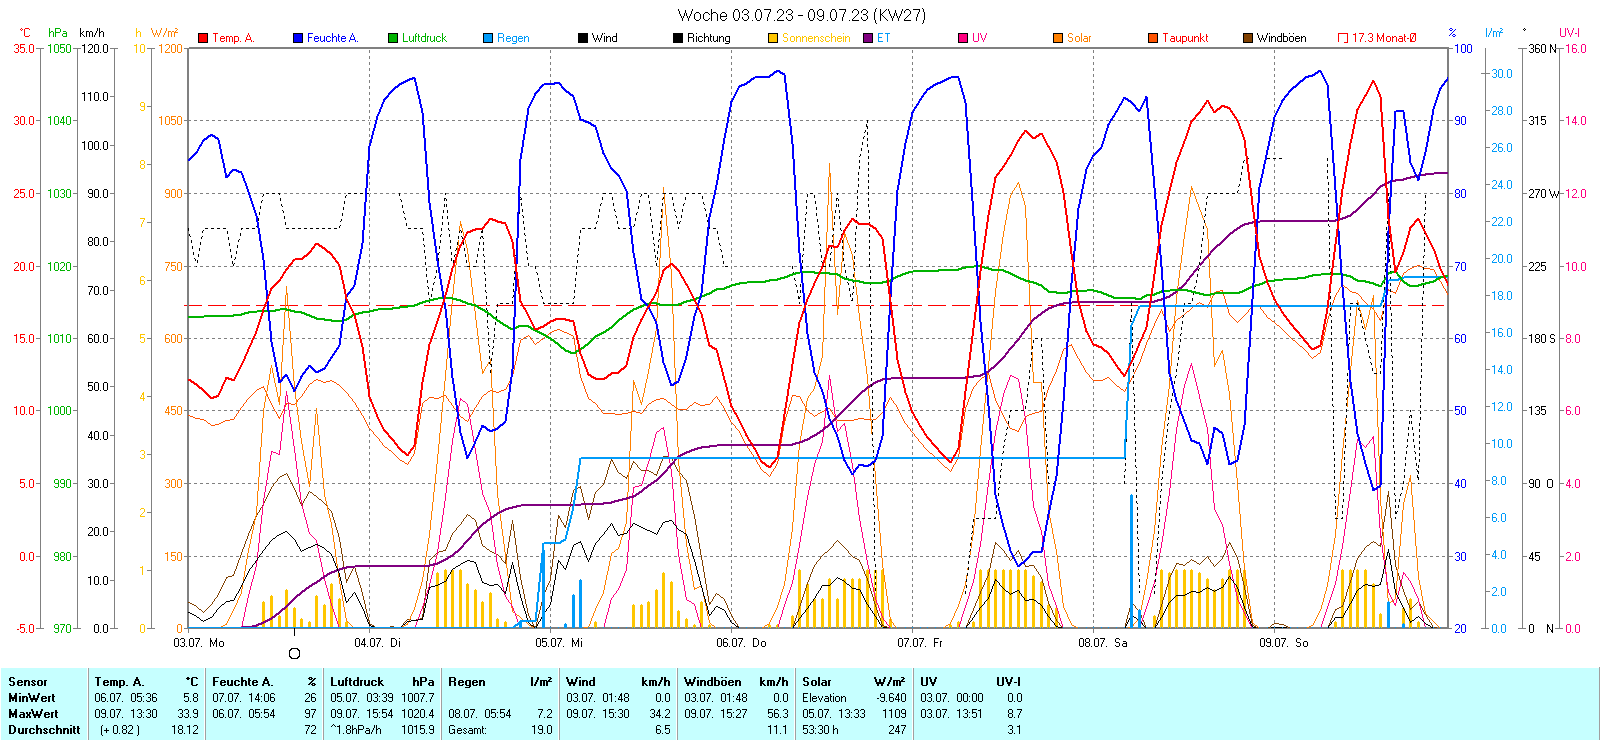Select the 08.07. Sa date label
The height and width of the screenshot is (740, 1600).
(x=1102, y=643)
